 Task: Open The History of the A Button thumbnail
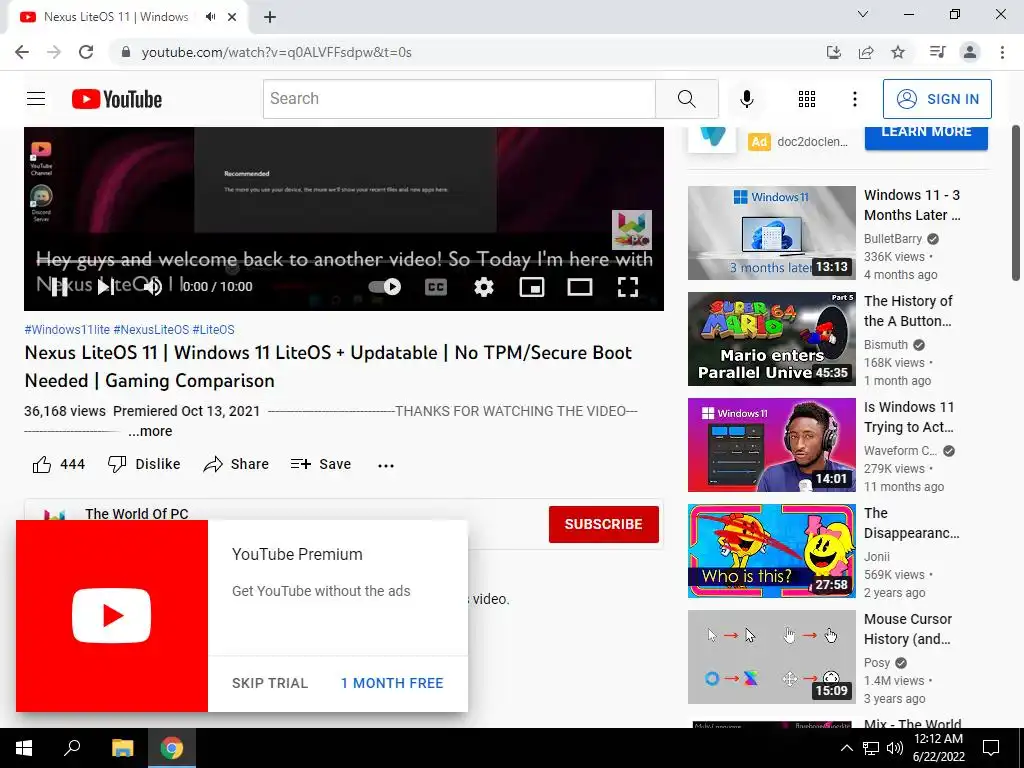point(771,338)
